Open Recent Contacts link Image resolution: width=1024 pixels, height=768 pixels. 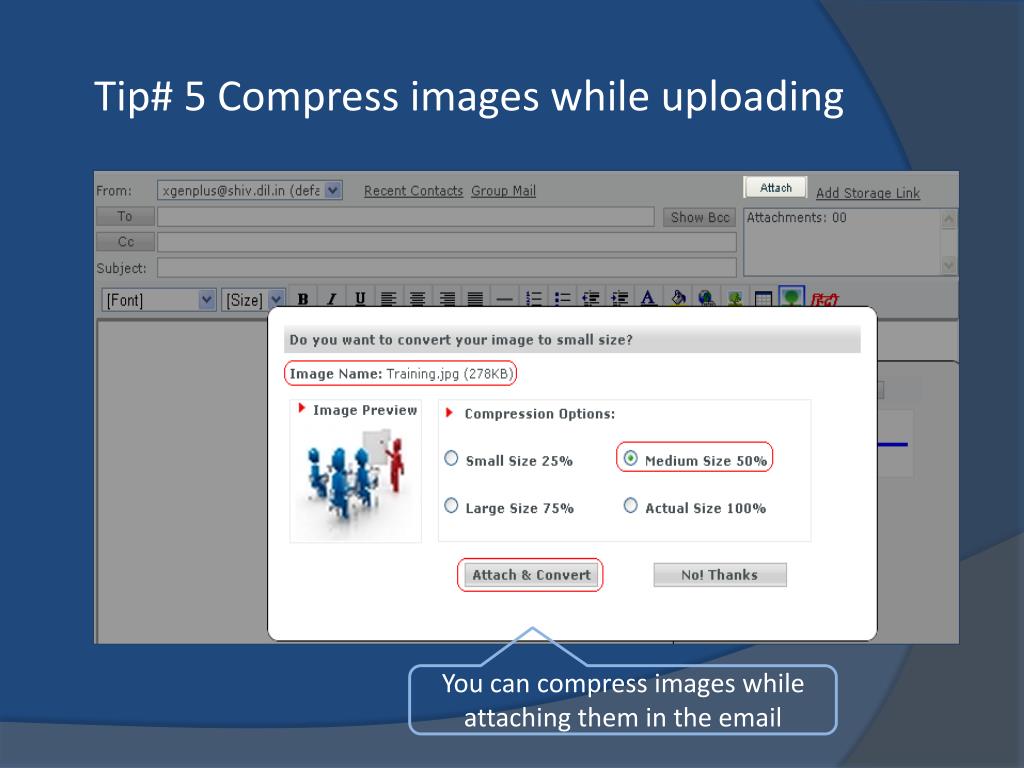click(x=413, y=191)
